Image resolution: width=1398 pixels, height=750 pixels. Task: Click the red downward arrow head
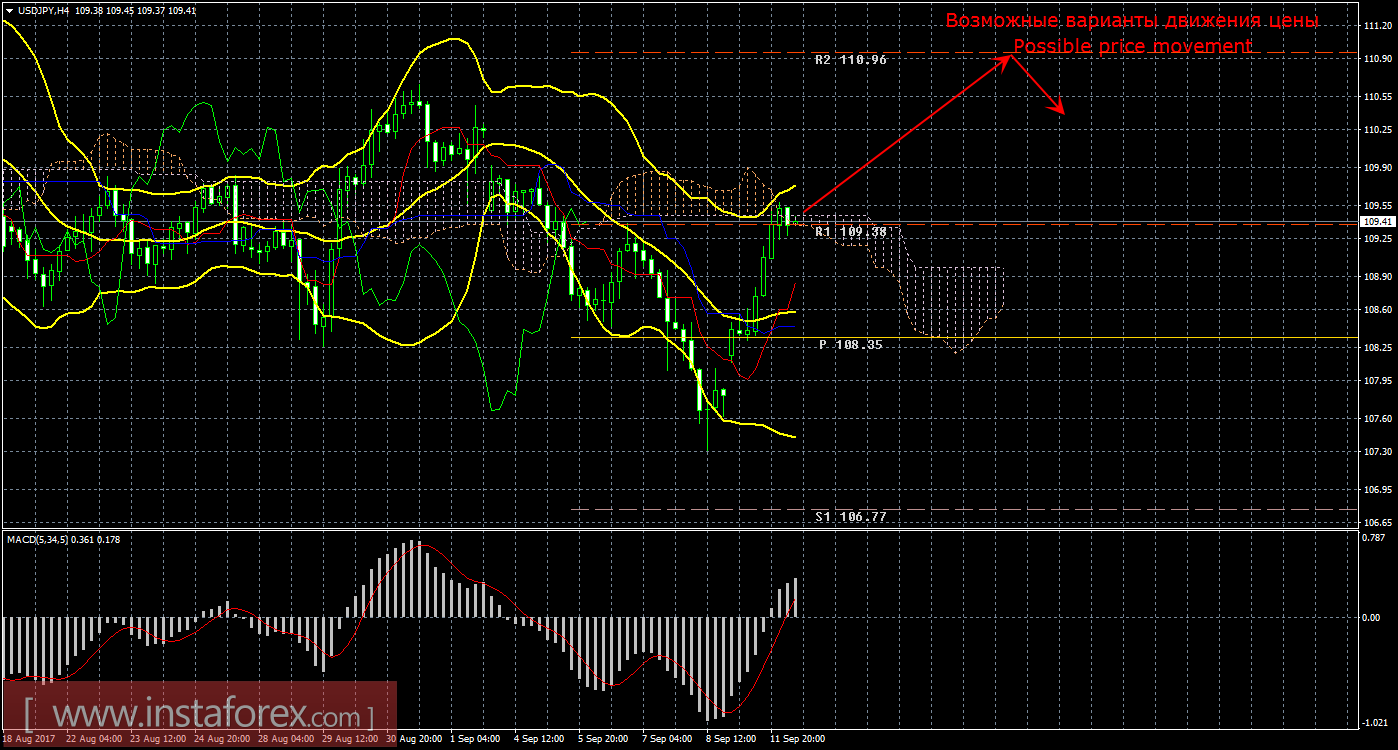coord(1059,110)
